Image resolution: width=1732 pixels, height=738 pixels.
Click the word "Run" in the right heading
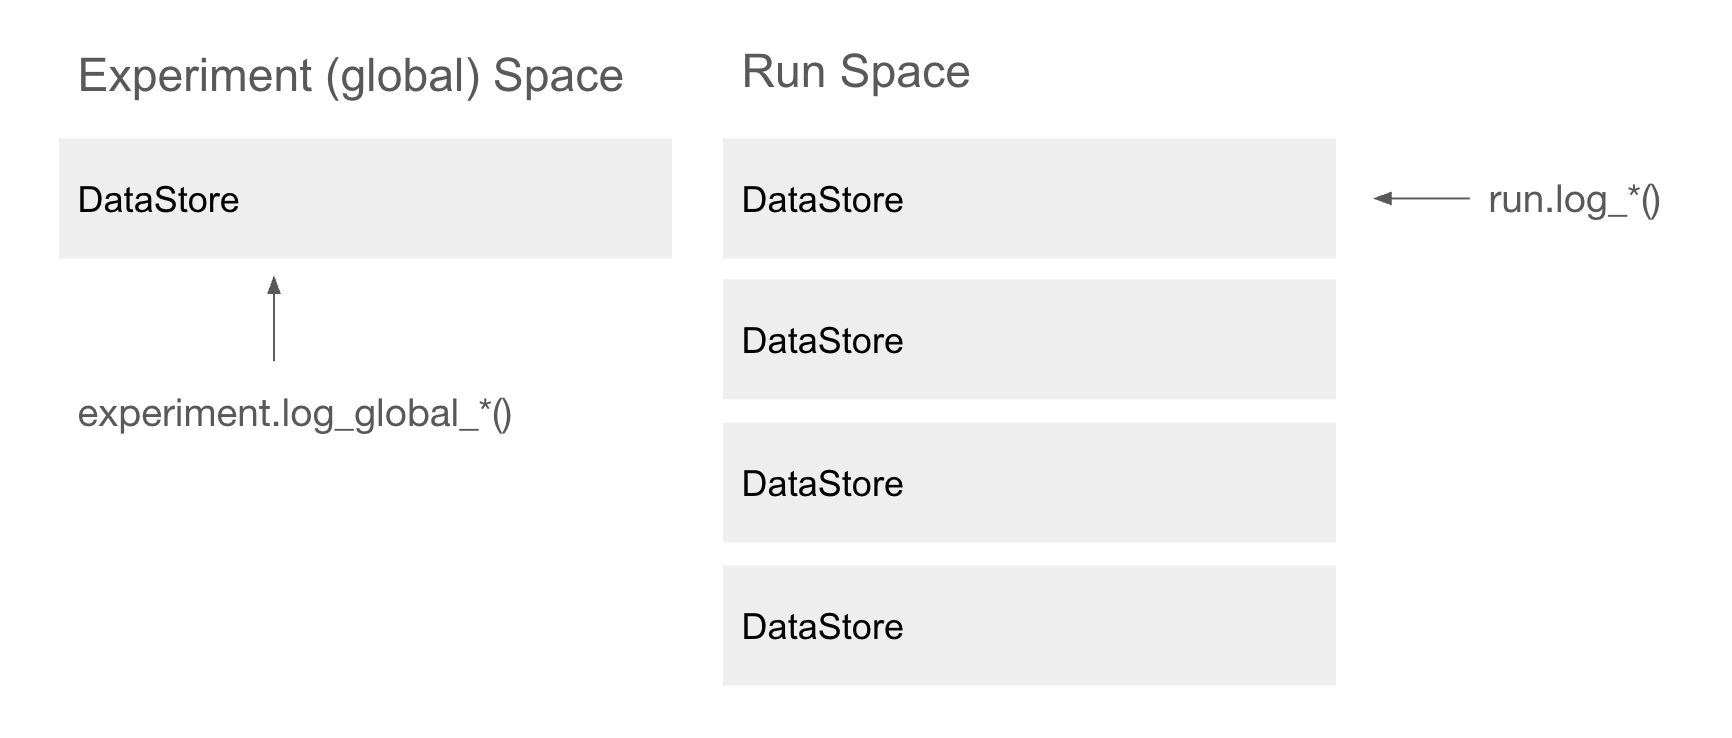[783, 72]
